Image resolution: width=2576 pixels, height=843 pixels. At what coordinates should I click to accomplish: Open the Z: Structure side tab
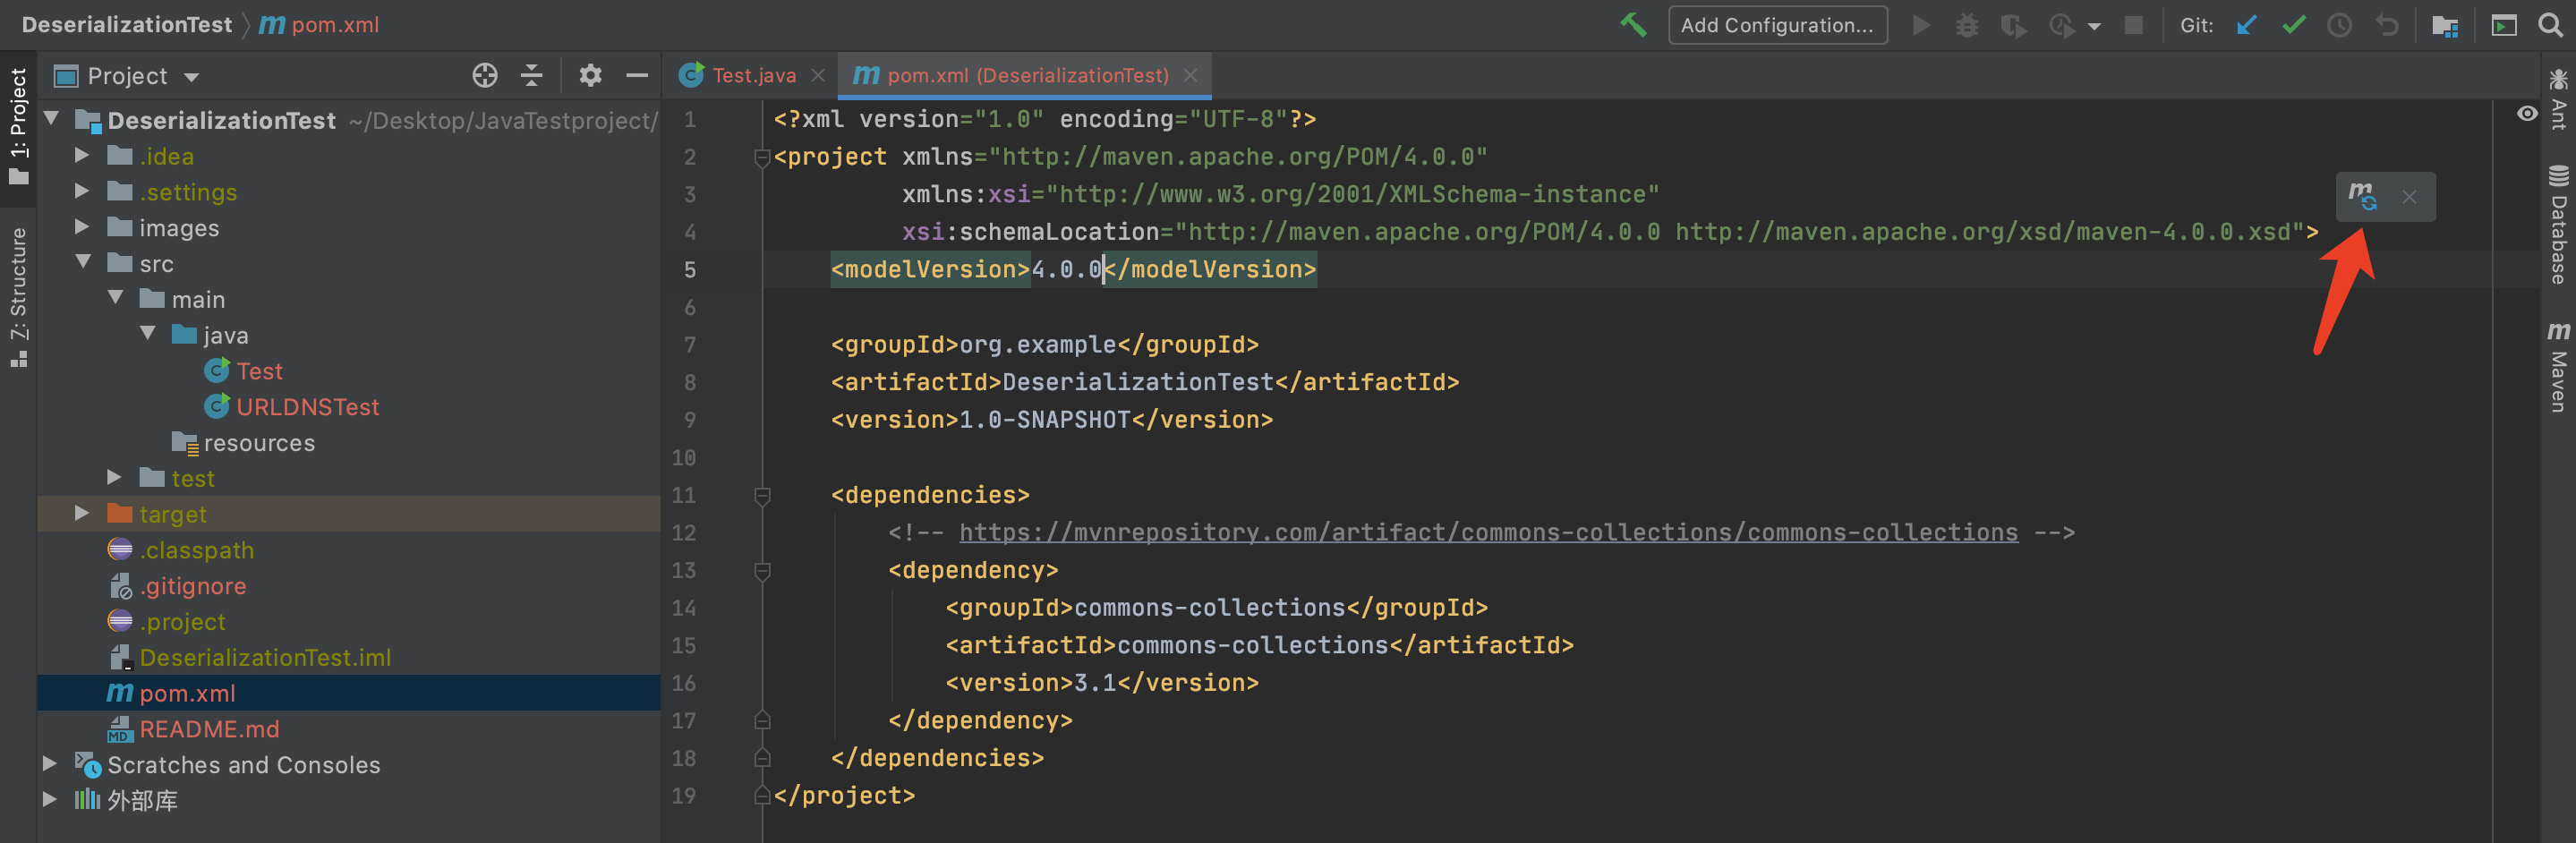(x=18, y=297)
